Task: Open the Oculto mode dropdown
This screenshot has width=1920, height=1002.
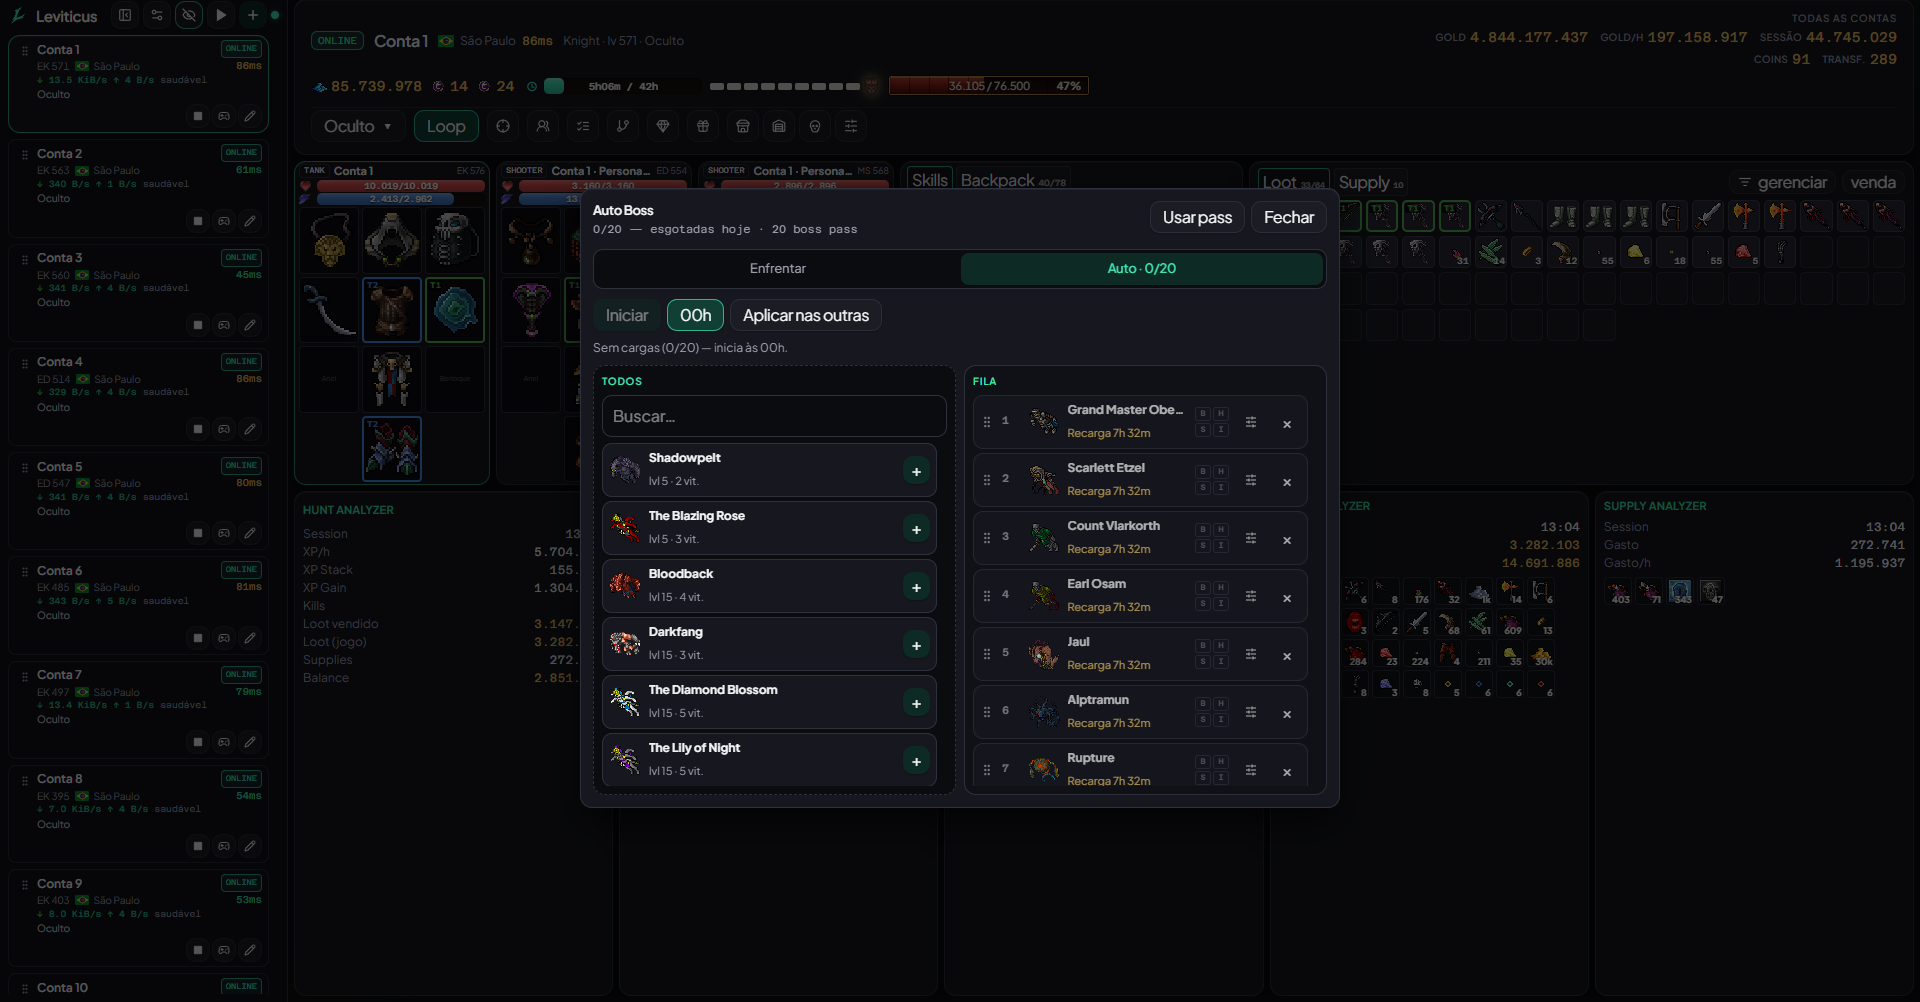Action: (x=357, y=126)
